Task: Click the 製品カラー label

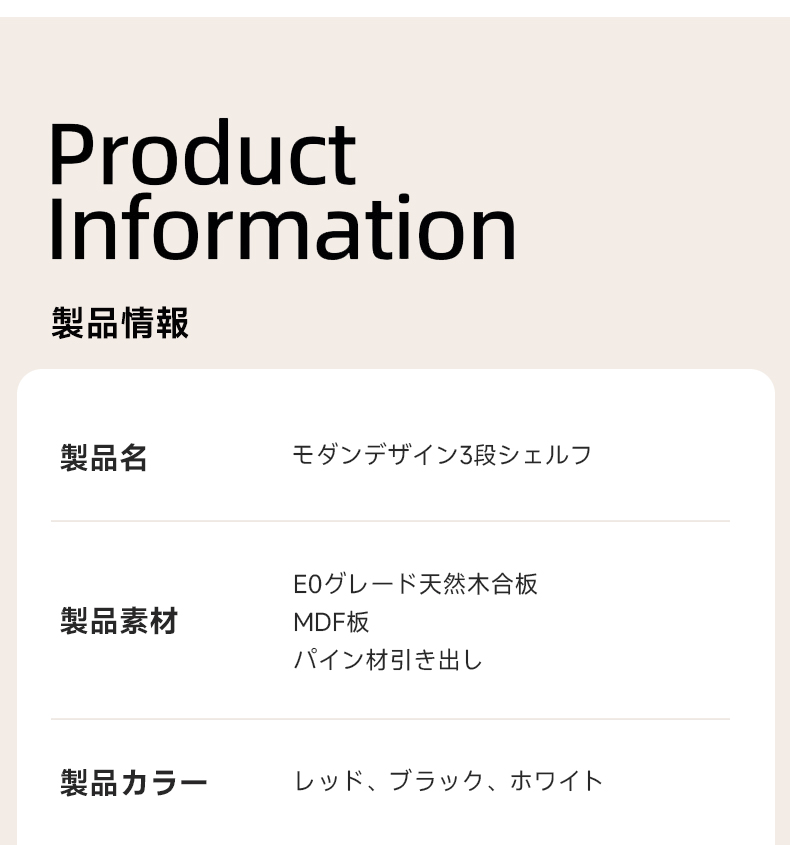Action: pyautogui.click(x=134, y=782)
